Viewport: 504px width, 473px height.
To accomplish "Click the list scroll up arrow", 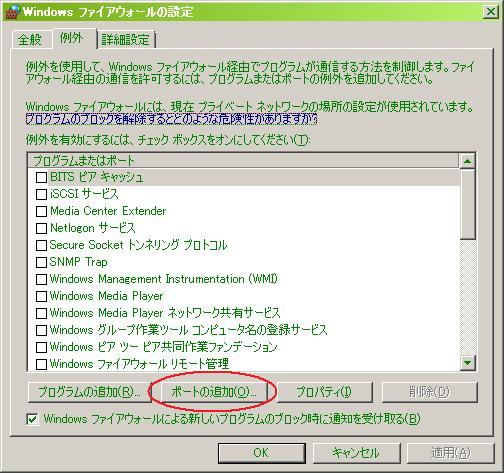I will pos(467,161).
